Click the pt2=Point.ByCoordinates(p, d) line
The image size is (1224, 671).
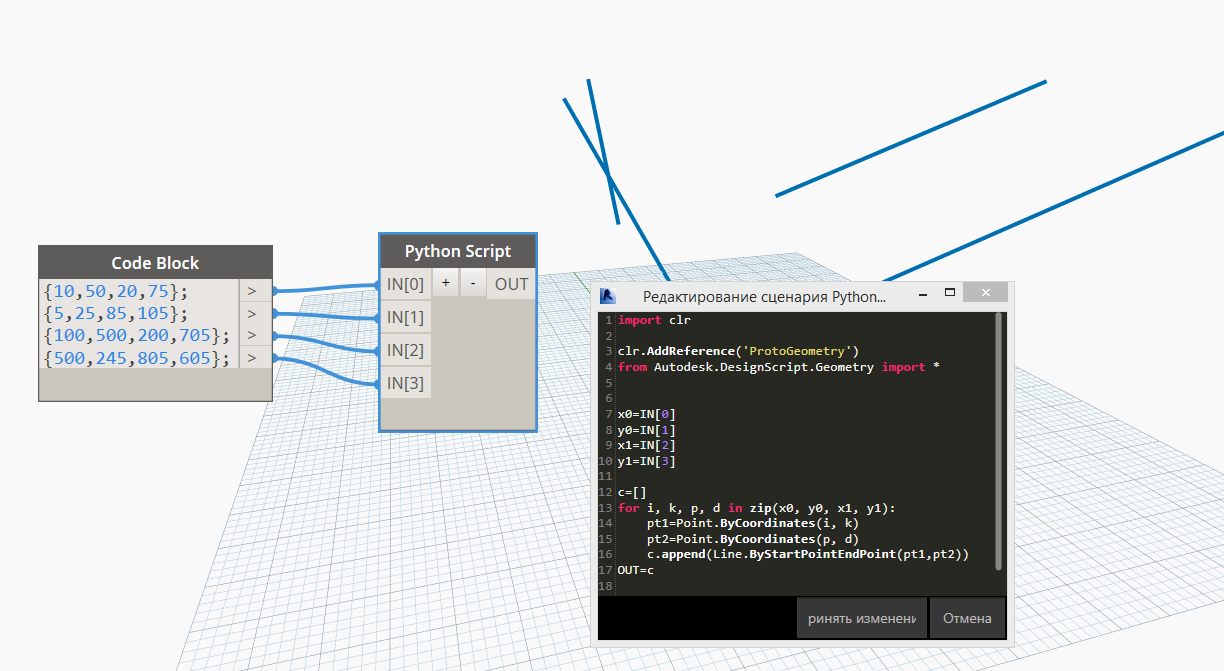coord(753,539)
